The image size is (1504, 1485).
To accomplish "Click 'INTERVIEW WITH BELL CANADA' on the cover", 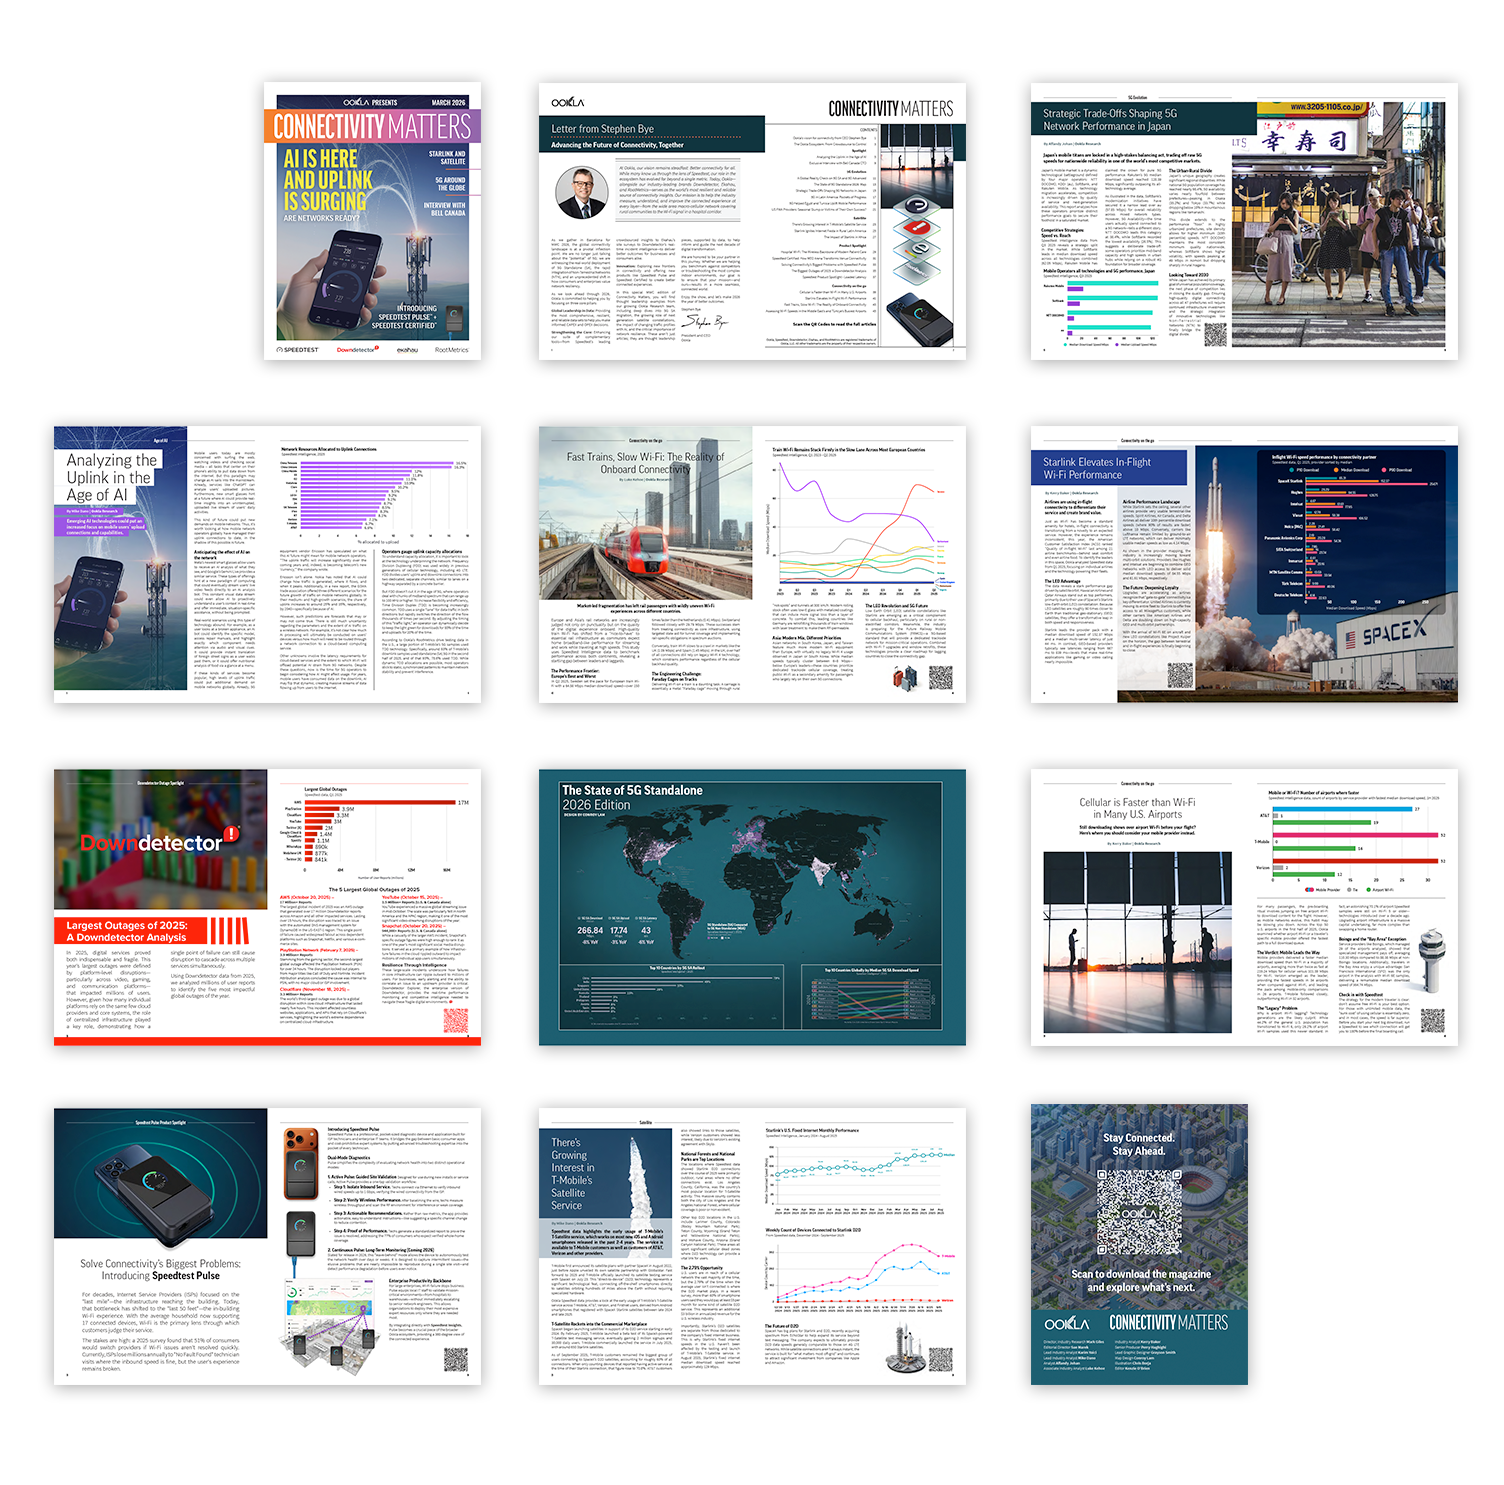I will (445, 209).
